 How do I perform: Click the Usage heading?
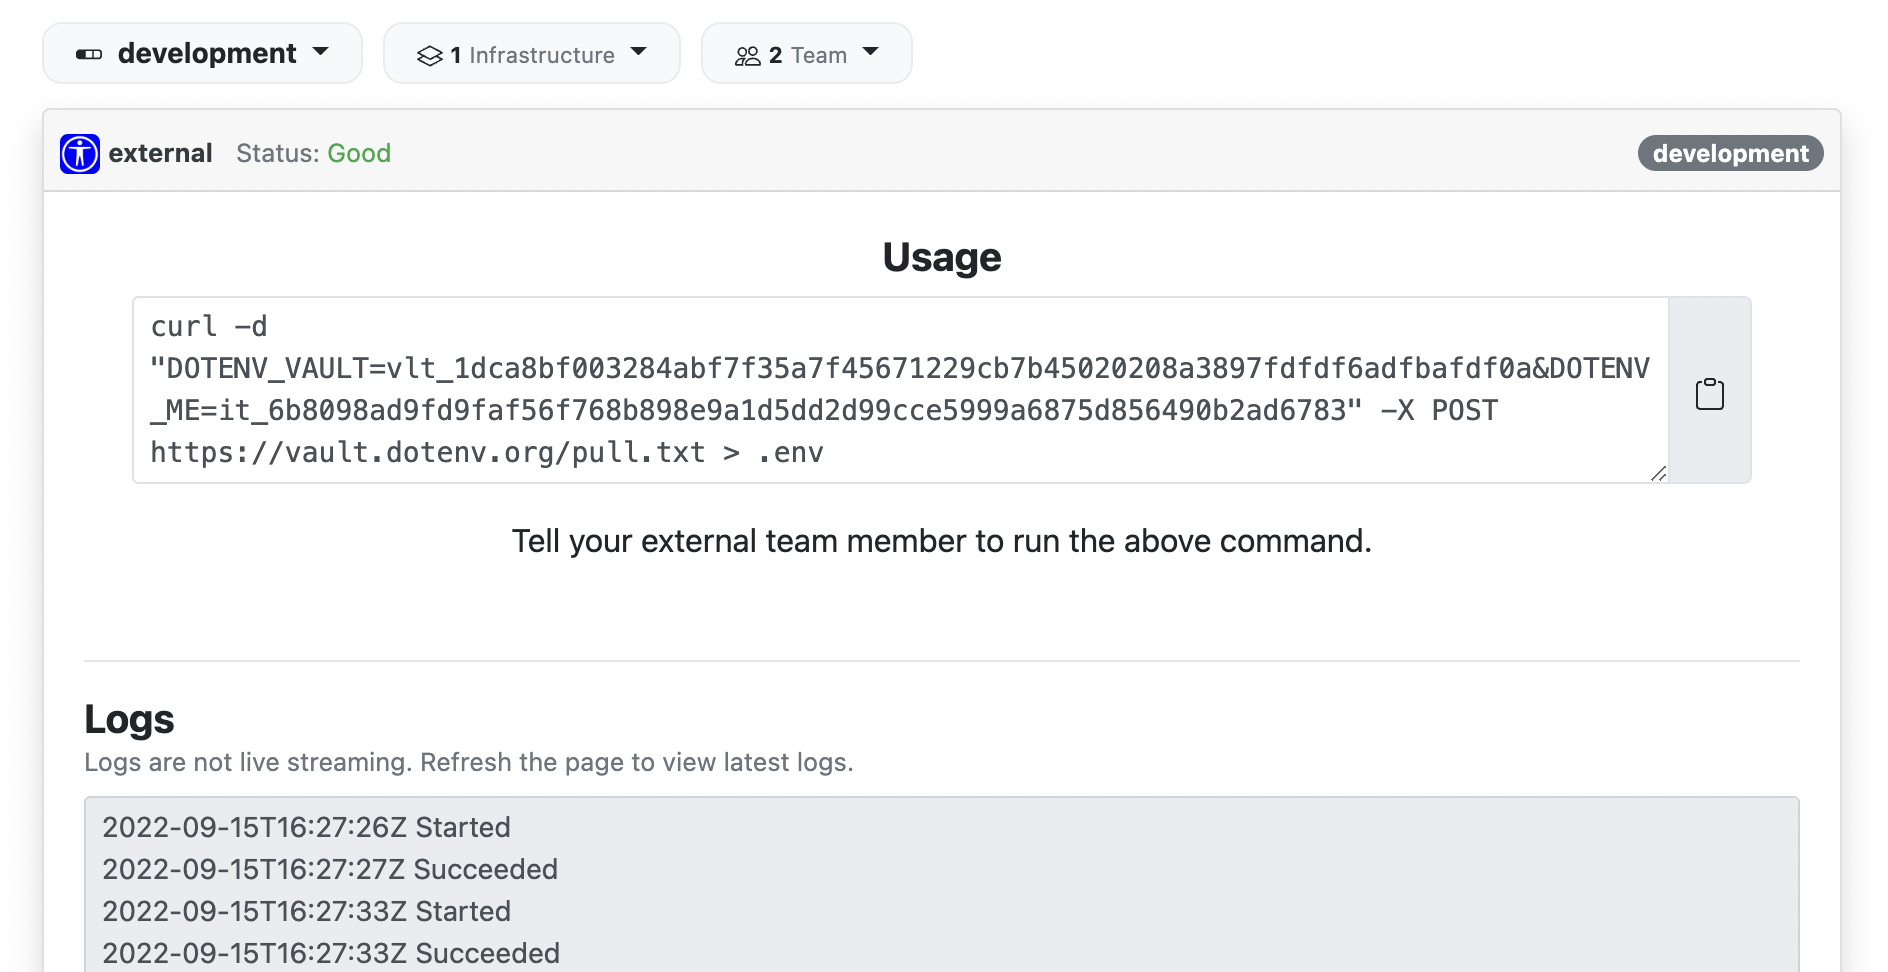coord(942,257)
